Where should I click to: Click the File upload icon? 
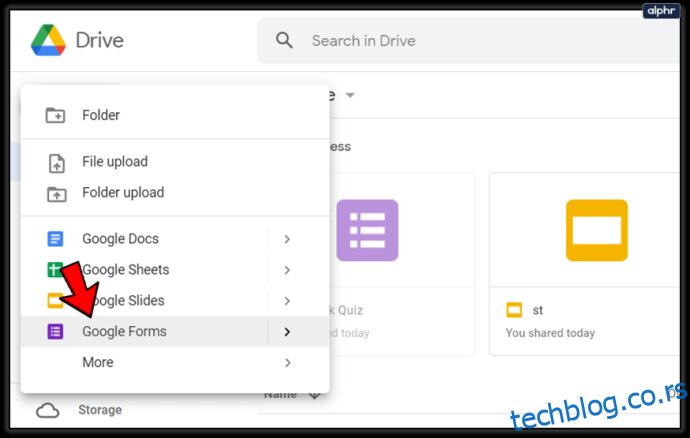(56, 163)
